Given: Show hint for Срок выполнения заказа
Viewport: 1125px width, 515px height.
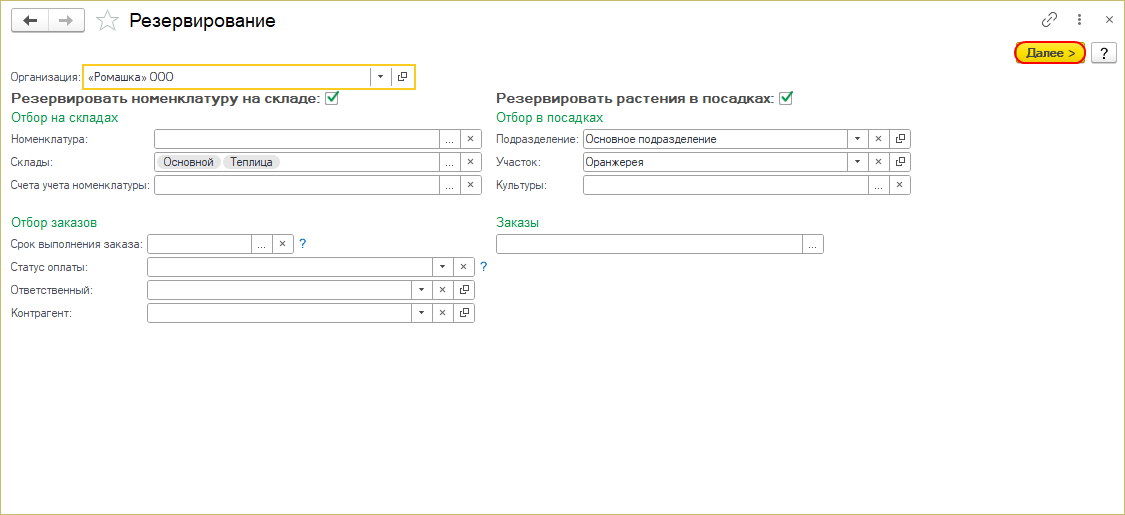Looking at the screenshot, I should (303, 244).
